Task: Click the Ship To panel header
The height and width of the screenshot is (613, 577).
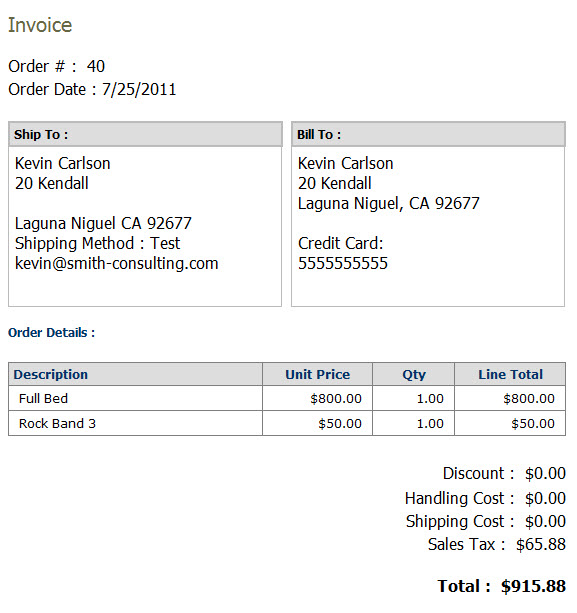Action: point(145,134)
